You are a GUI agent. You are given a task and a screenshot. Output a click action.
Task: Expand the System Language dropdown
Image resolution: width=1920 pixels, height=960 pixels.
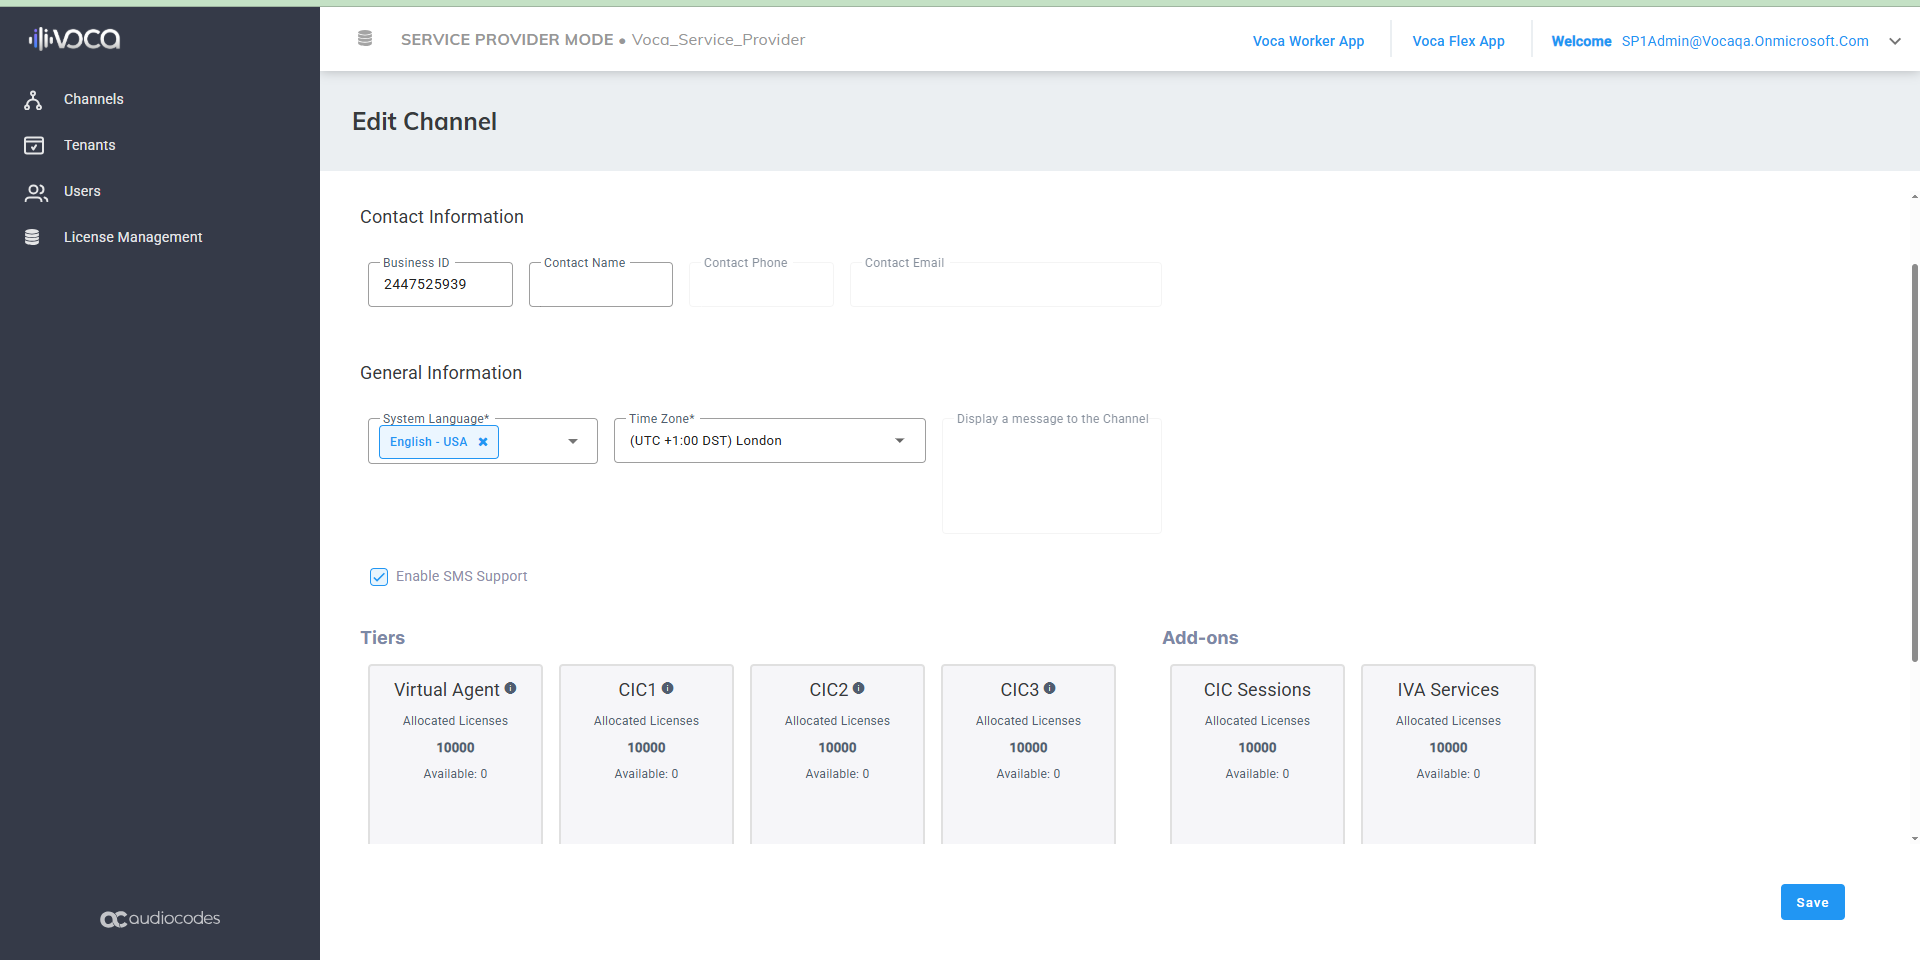tap(573, 442)
